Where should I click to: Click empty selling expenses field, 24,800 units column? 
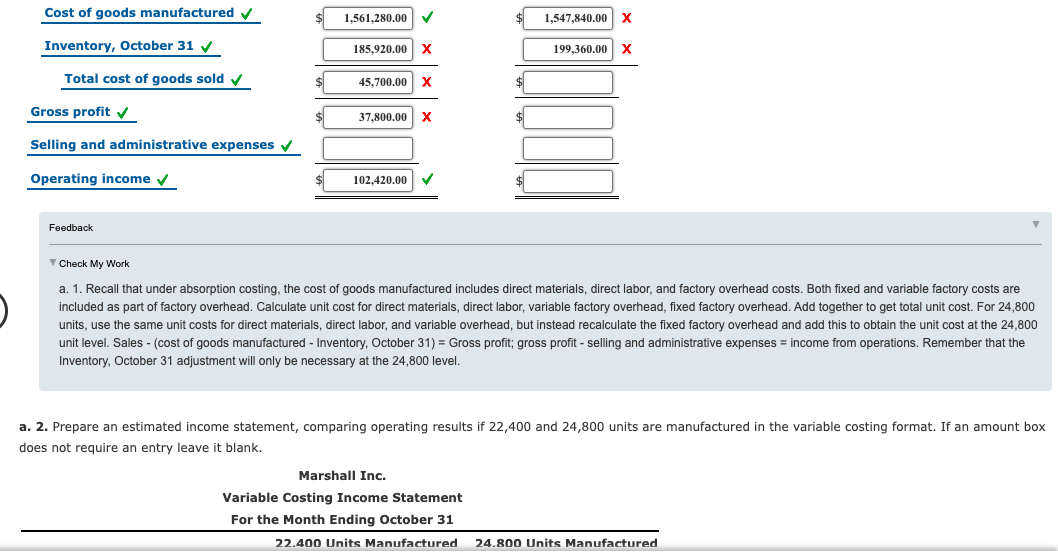tap(567, 148)
